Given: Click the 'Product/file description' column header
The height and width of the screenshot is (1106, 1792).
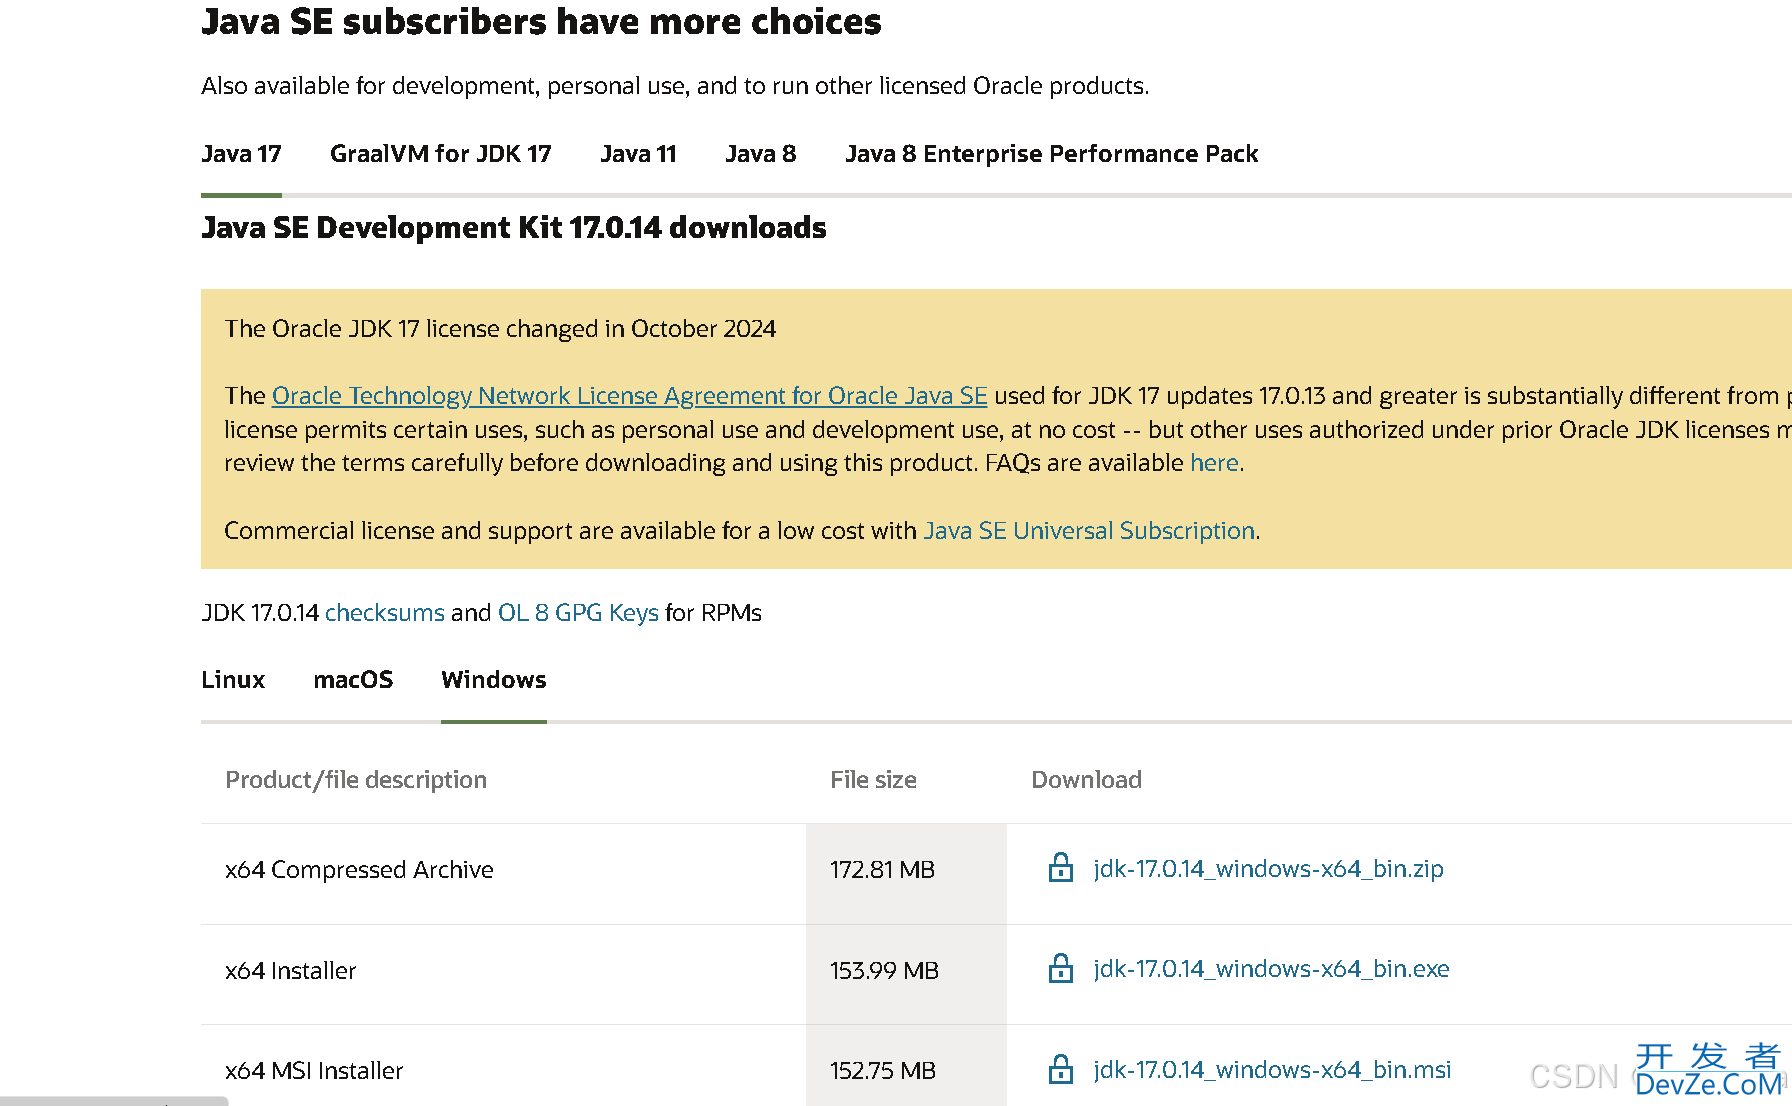Looking at the screenshot, I should [x=356, y=780].
